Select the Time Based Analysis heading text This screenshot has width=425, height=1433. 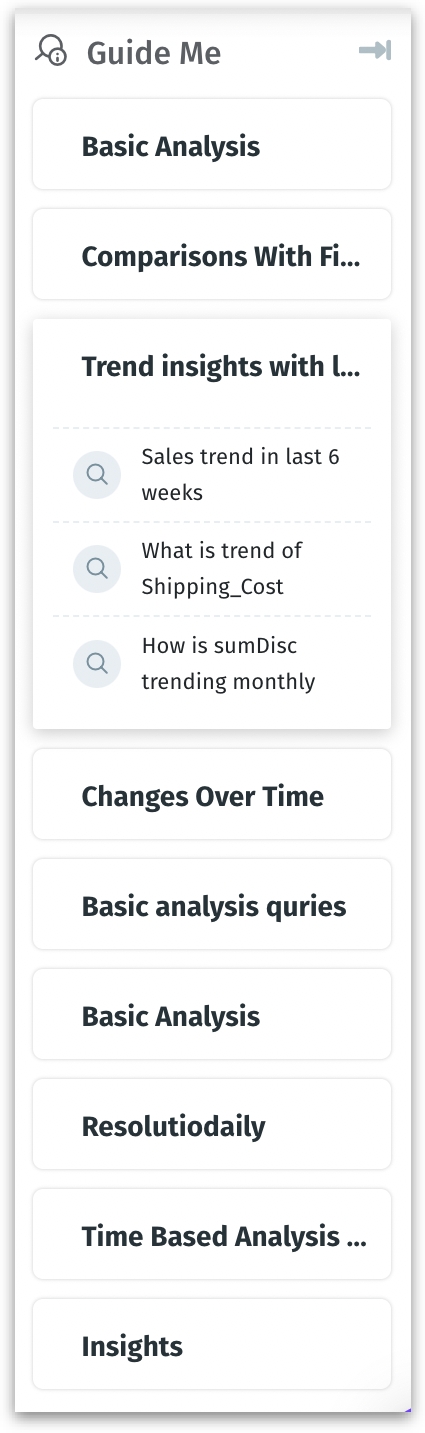pos(224,1237)
